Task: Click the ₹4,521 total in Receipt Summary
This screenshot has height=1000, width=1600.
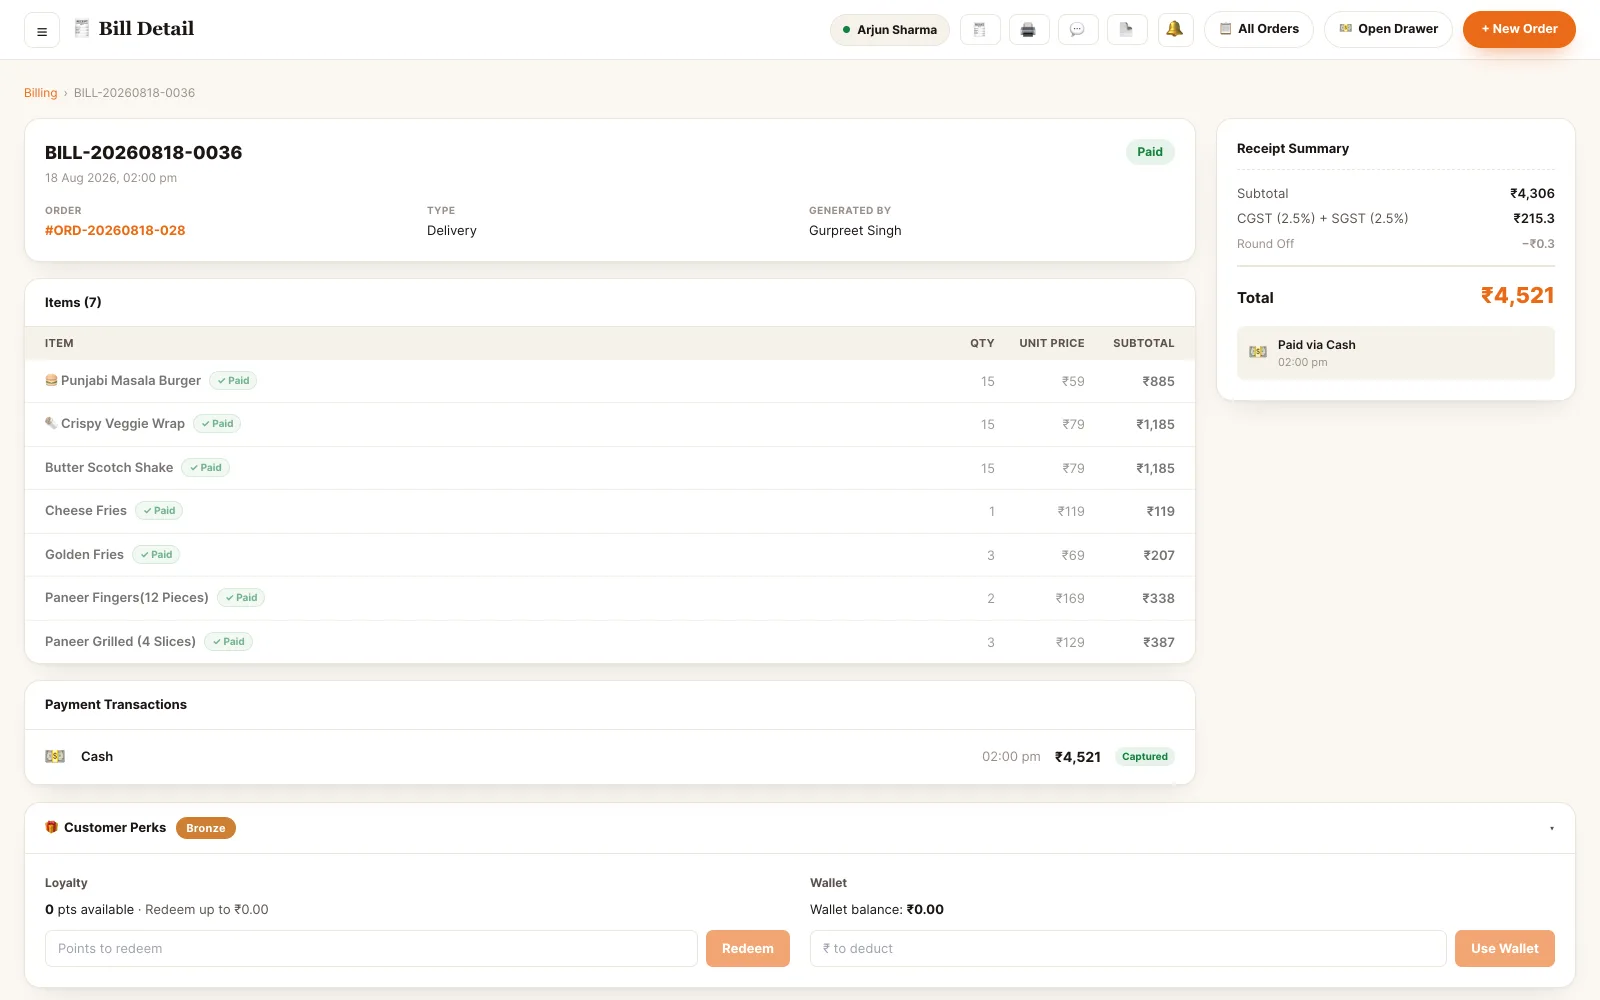Action: (1517, 296)
